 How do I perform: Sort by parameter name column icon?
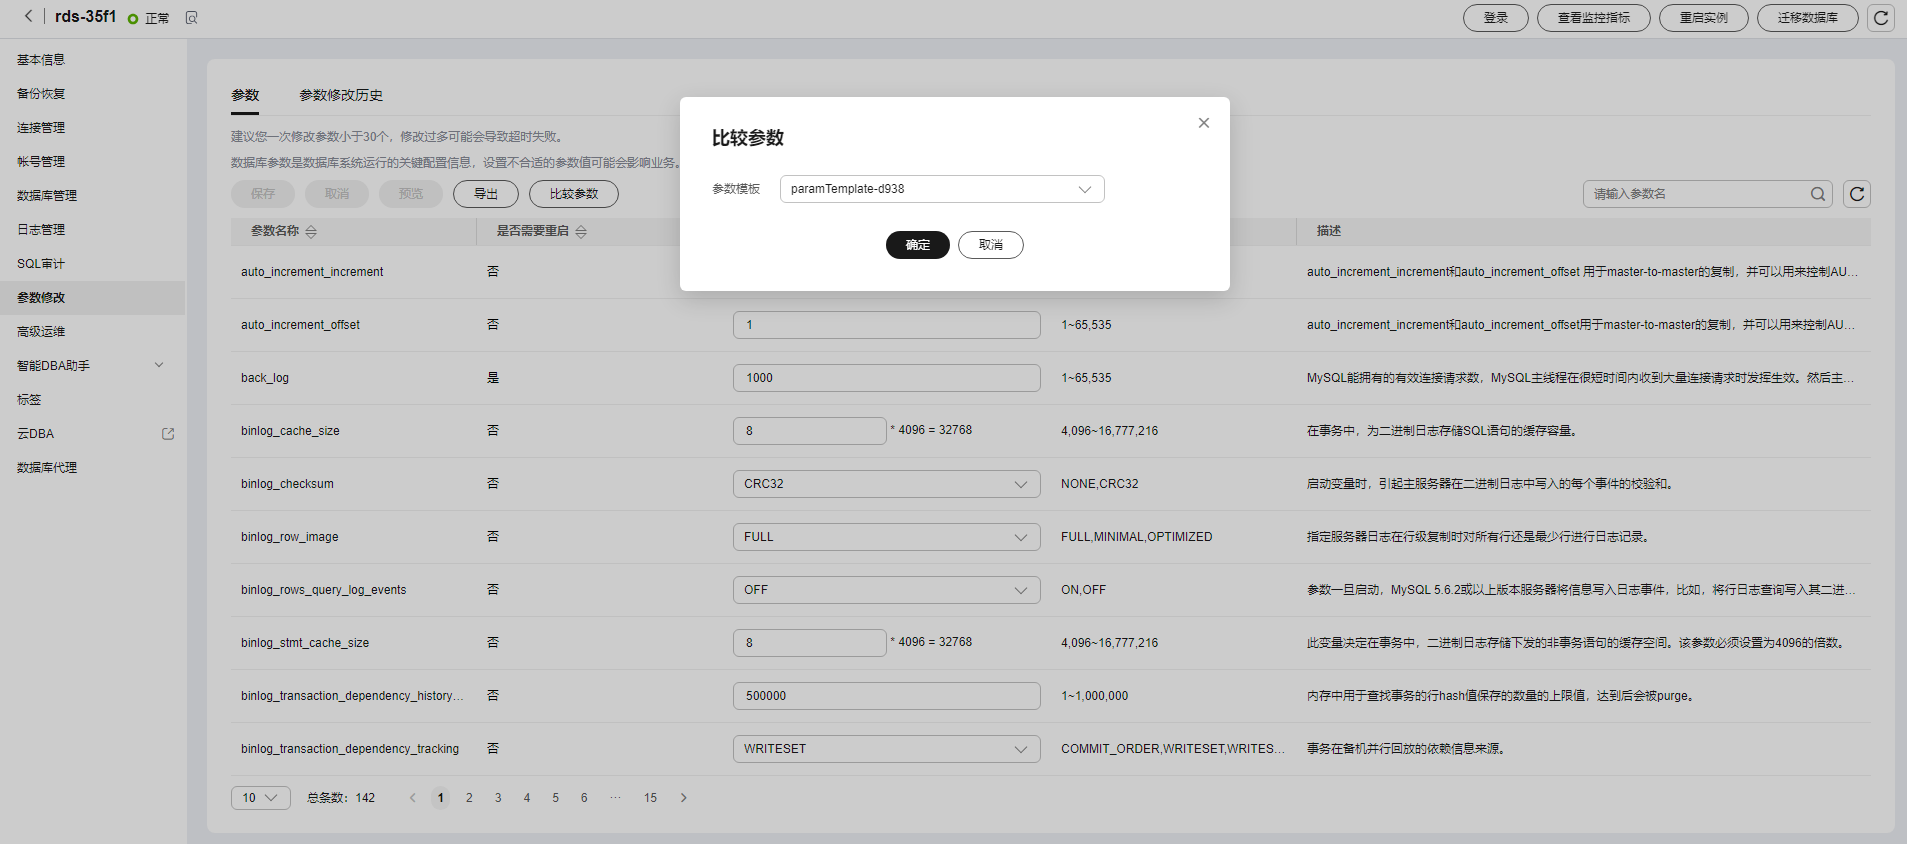pyautogui.click(x=311, y=231)
